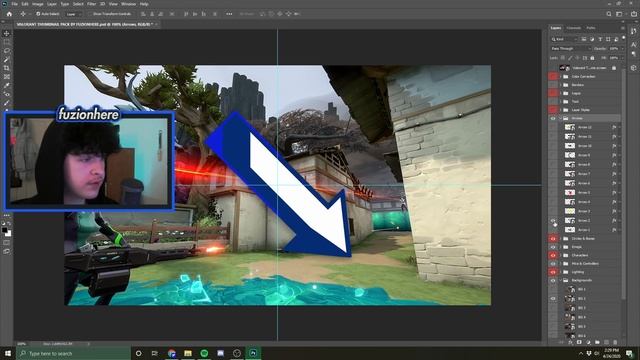Toggle the Auto-Select checkbox

pos(38,14)
